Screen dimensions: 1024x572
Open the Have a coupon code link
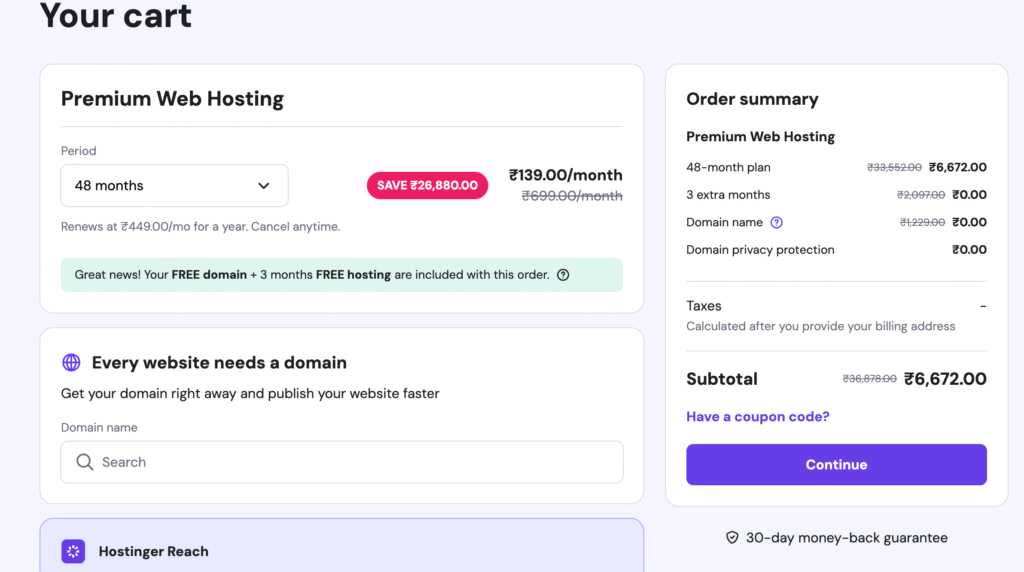tap(757, 416)
